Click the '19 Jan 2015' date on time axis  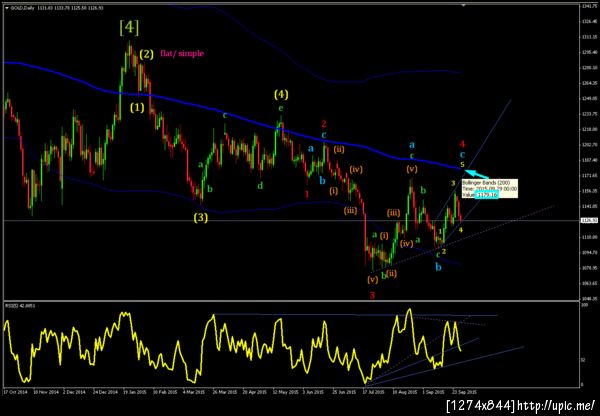click(134, 392)
